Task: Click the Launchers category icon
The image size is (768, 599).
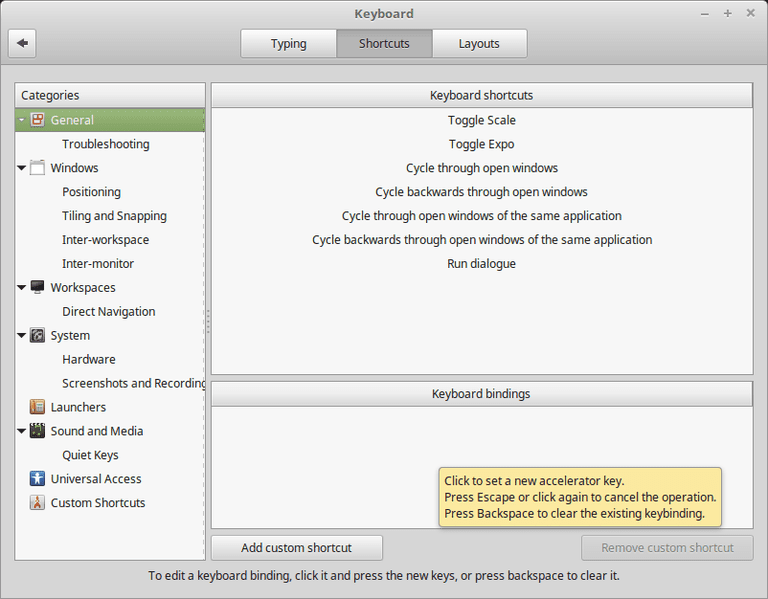Action: pyautogui.click(x=37, y=407)
